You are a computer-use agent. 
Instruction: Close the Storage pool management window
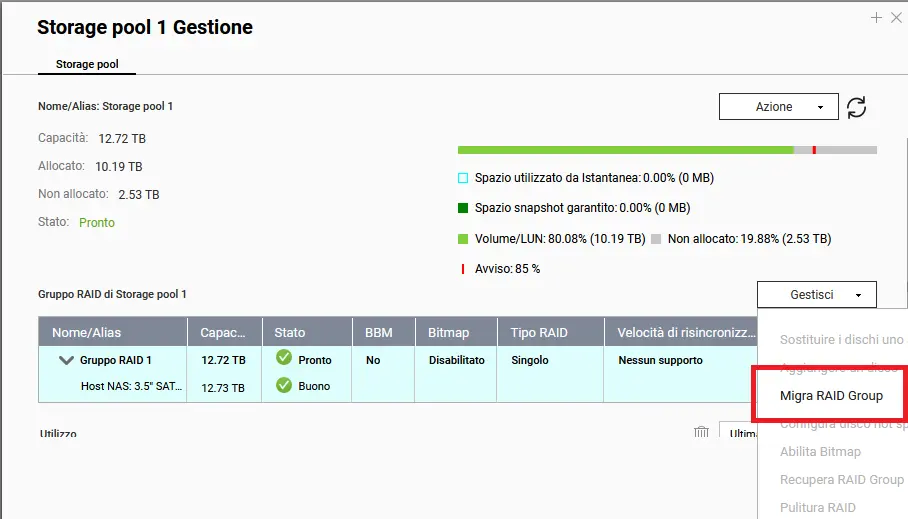click(x=897, y=18)
